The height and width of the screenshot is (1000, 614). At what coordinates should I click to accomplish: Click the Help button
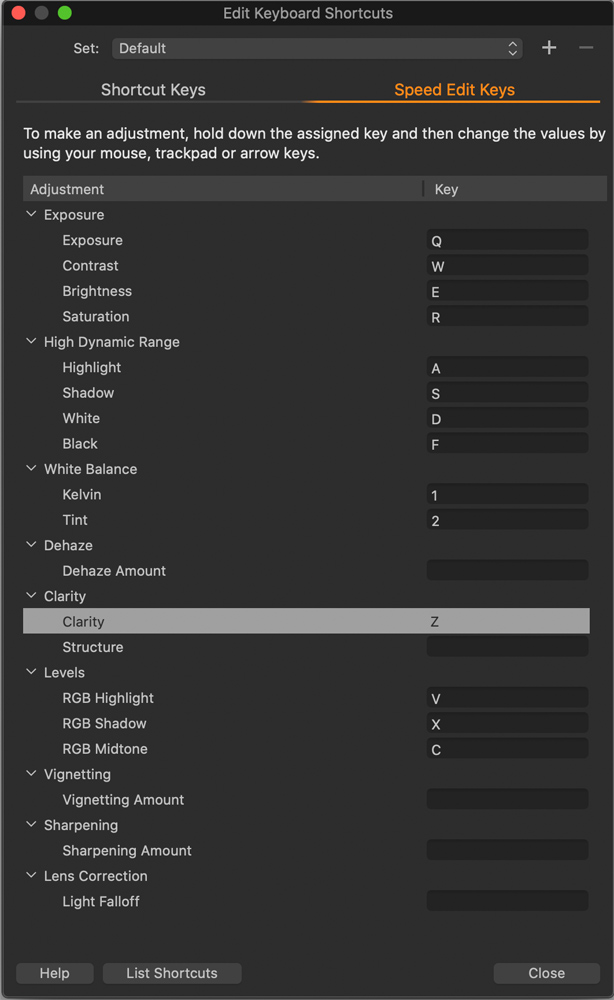pyautogui.click(x=54, y=973)
